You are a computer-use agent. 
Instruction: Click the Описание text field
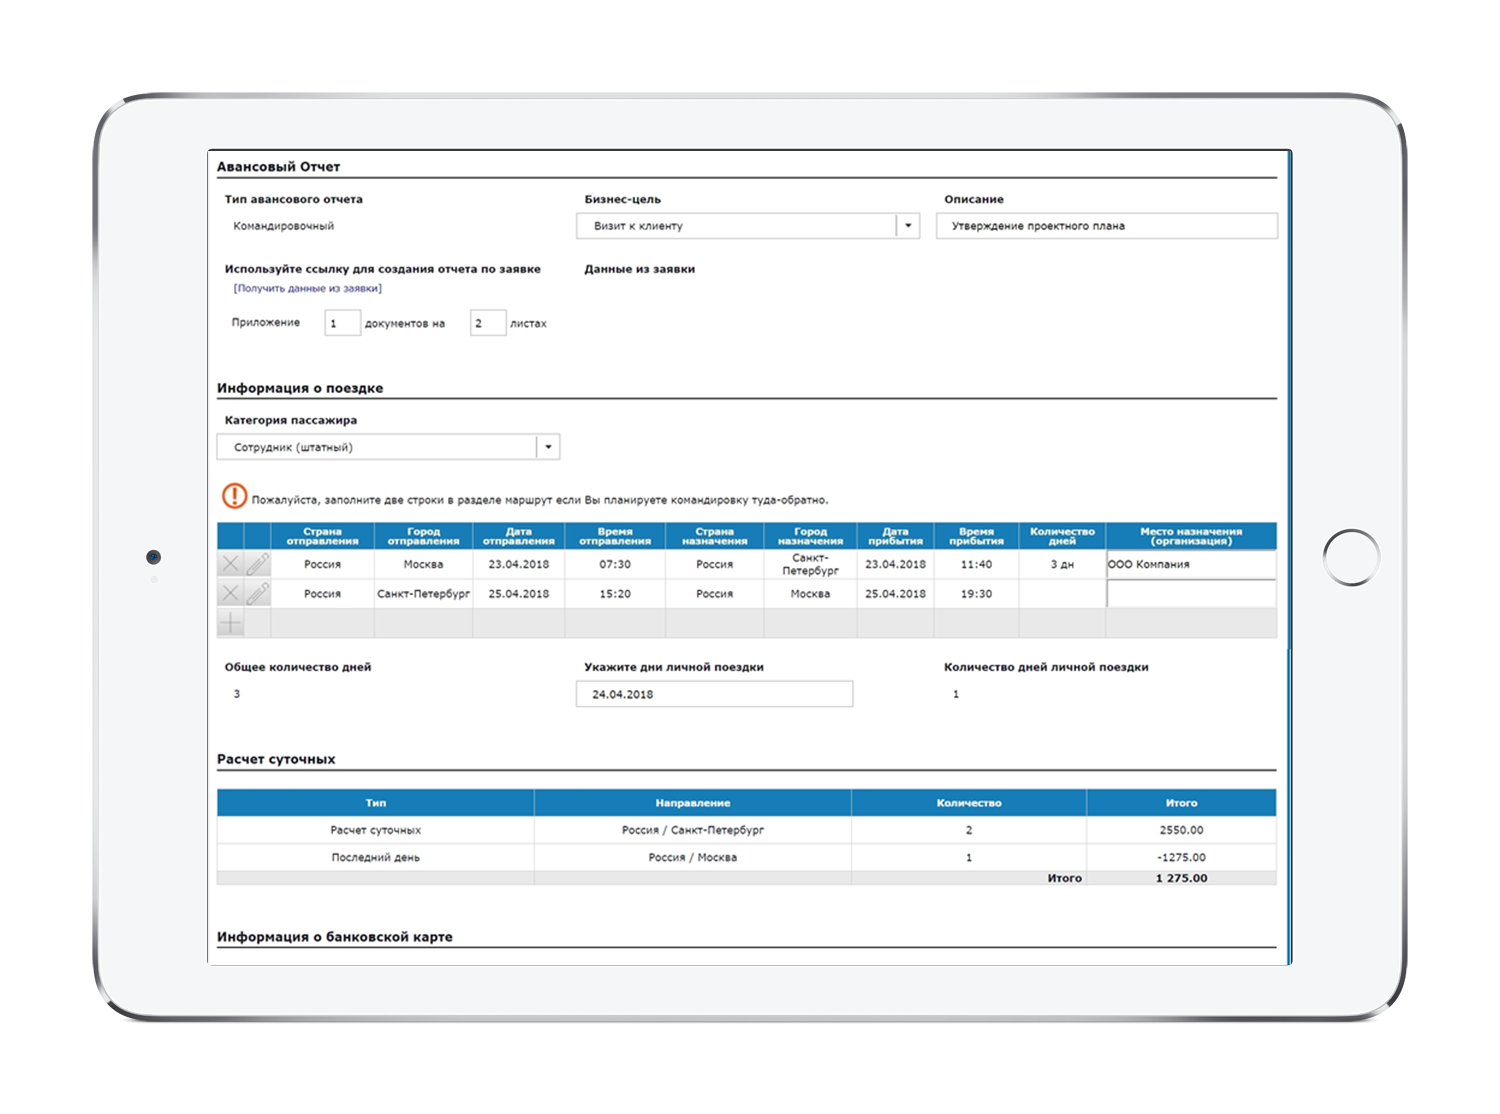pos(1106,226)
